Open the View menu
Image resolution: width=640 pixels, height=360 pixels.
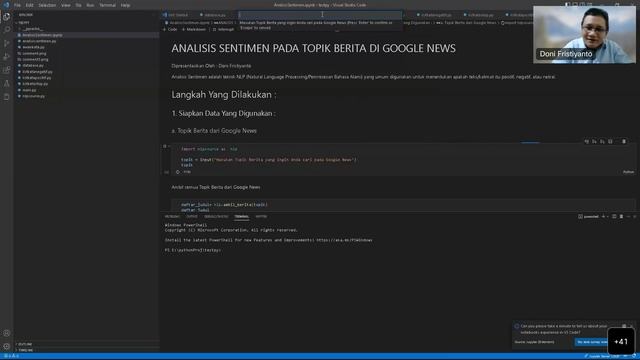tap(66, 5)
